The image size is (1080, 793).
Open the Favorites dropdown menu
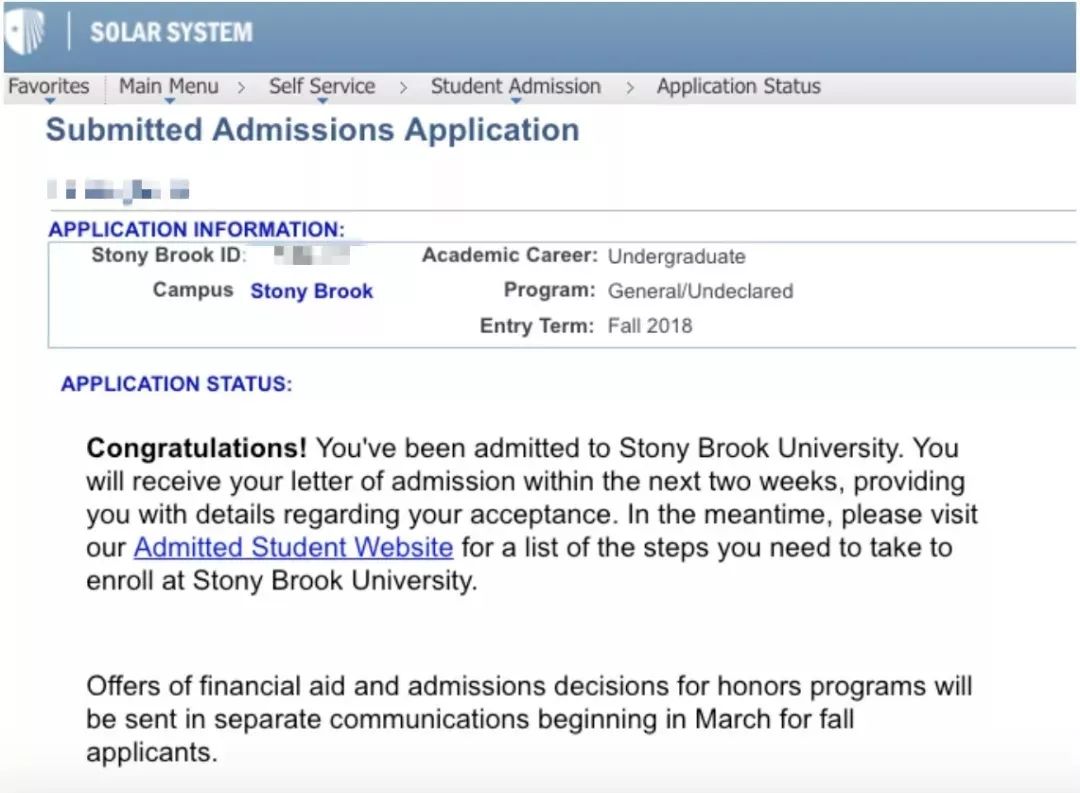48,87
